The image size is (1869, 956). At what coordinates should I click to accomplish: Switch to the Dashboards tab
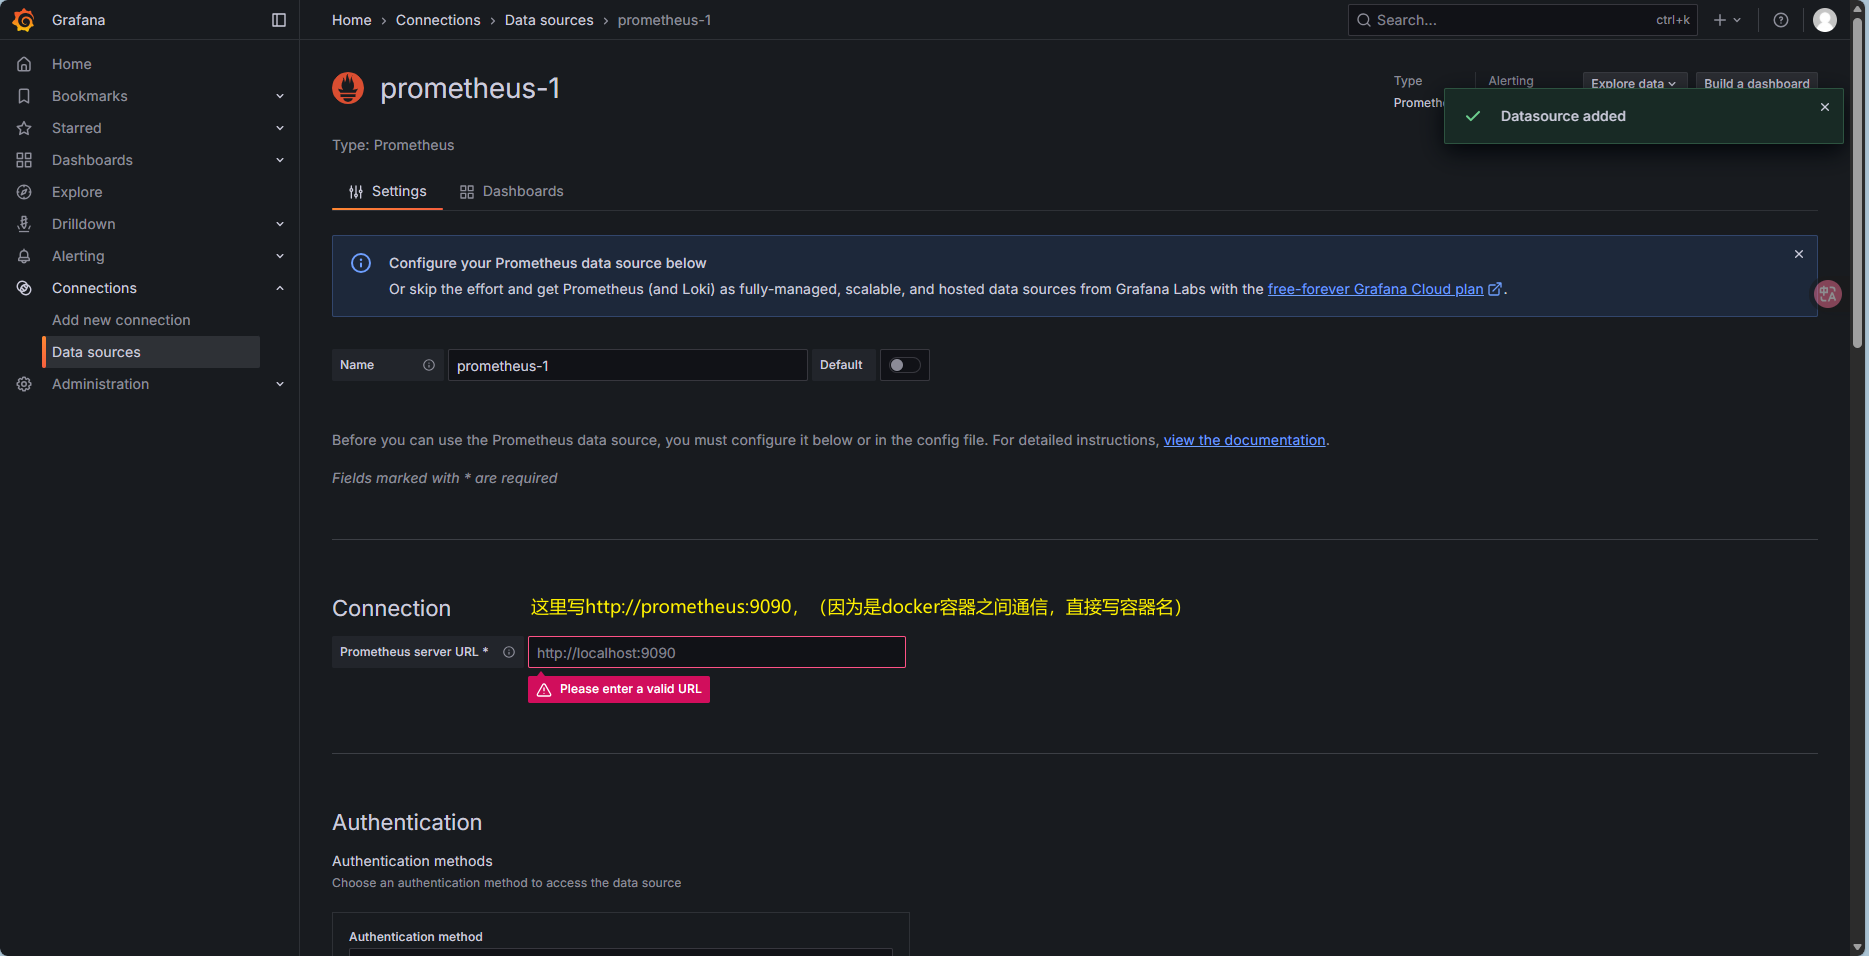click(x=522, y=191)
